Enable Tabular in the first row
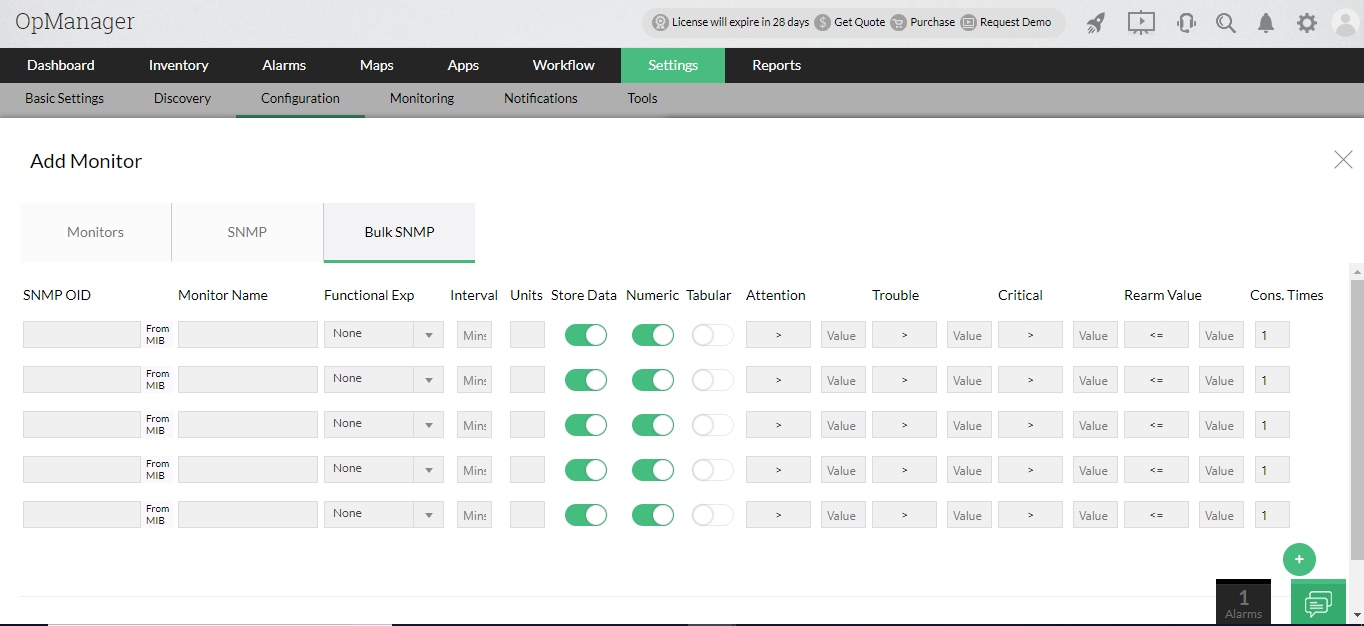 click(x=713, y=335)
